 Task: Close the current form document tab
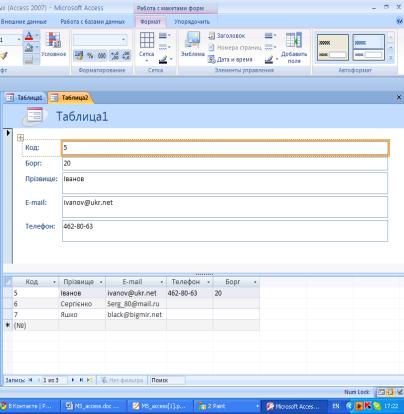[399, 97]
